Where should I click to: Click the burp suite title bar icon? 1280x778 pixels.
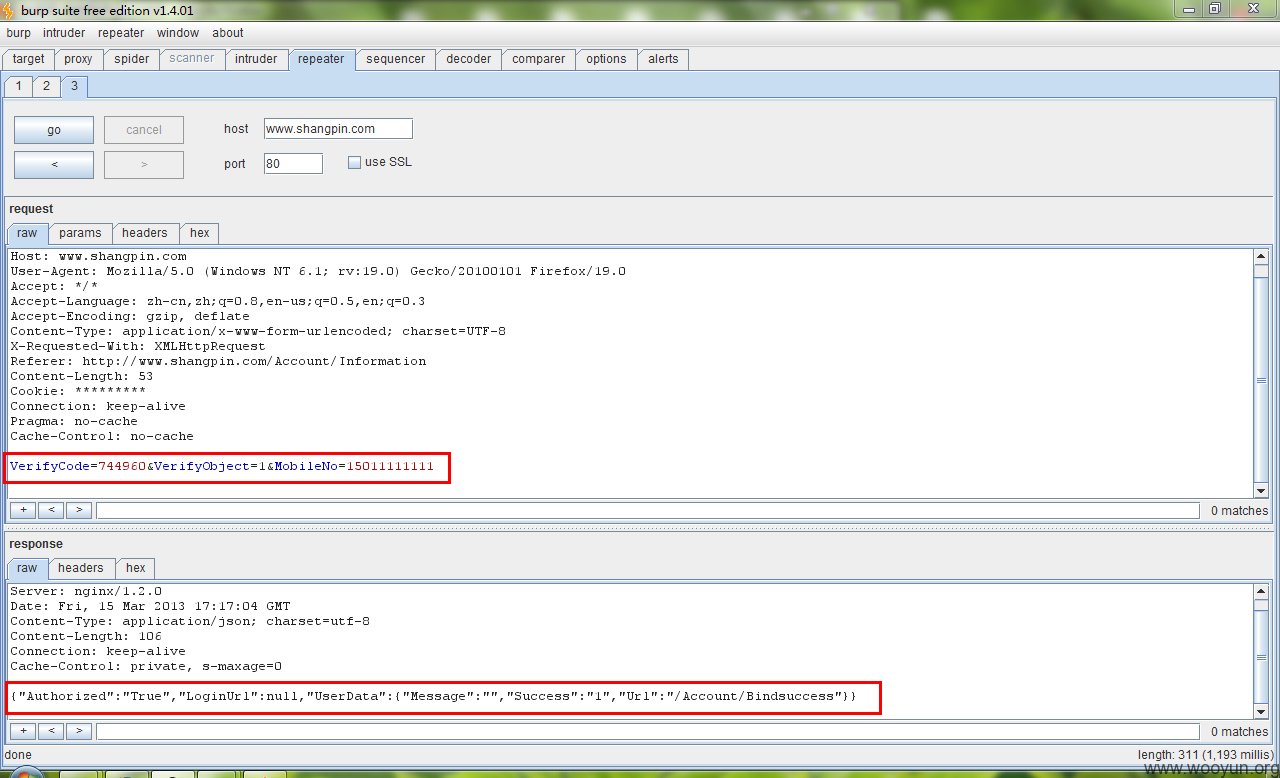[x=9, y=10]
